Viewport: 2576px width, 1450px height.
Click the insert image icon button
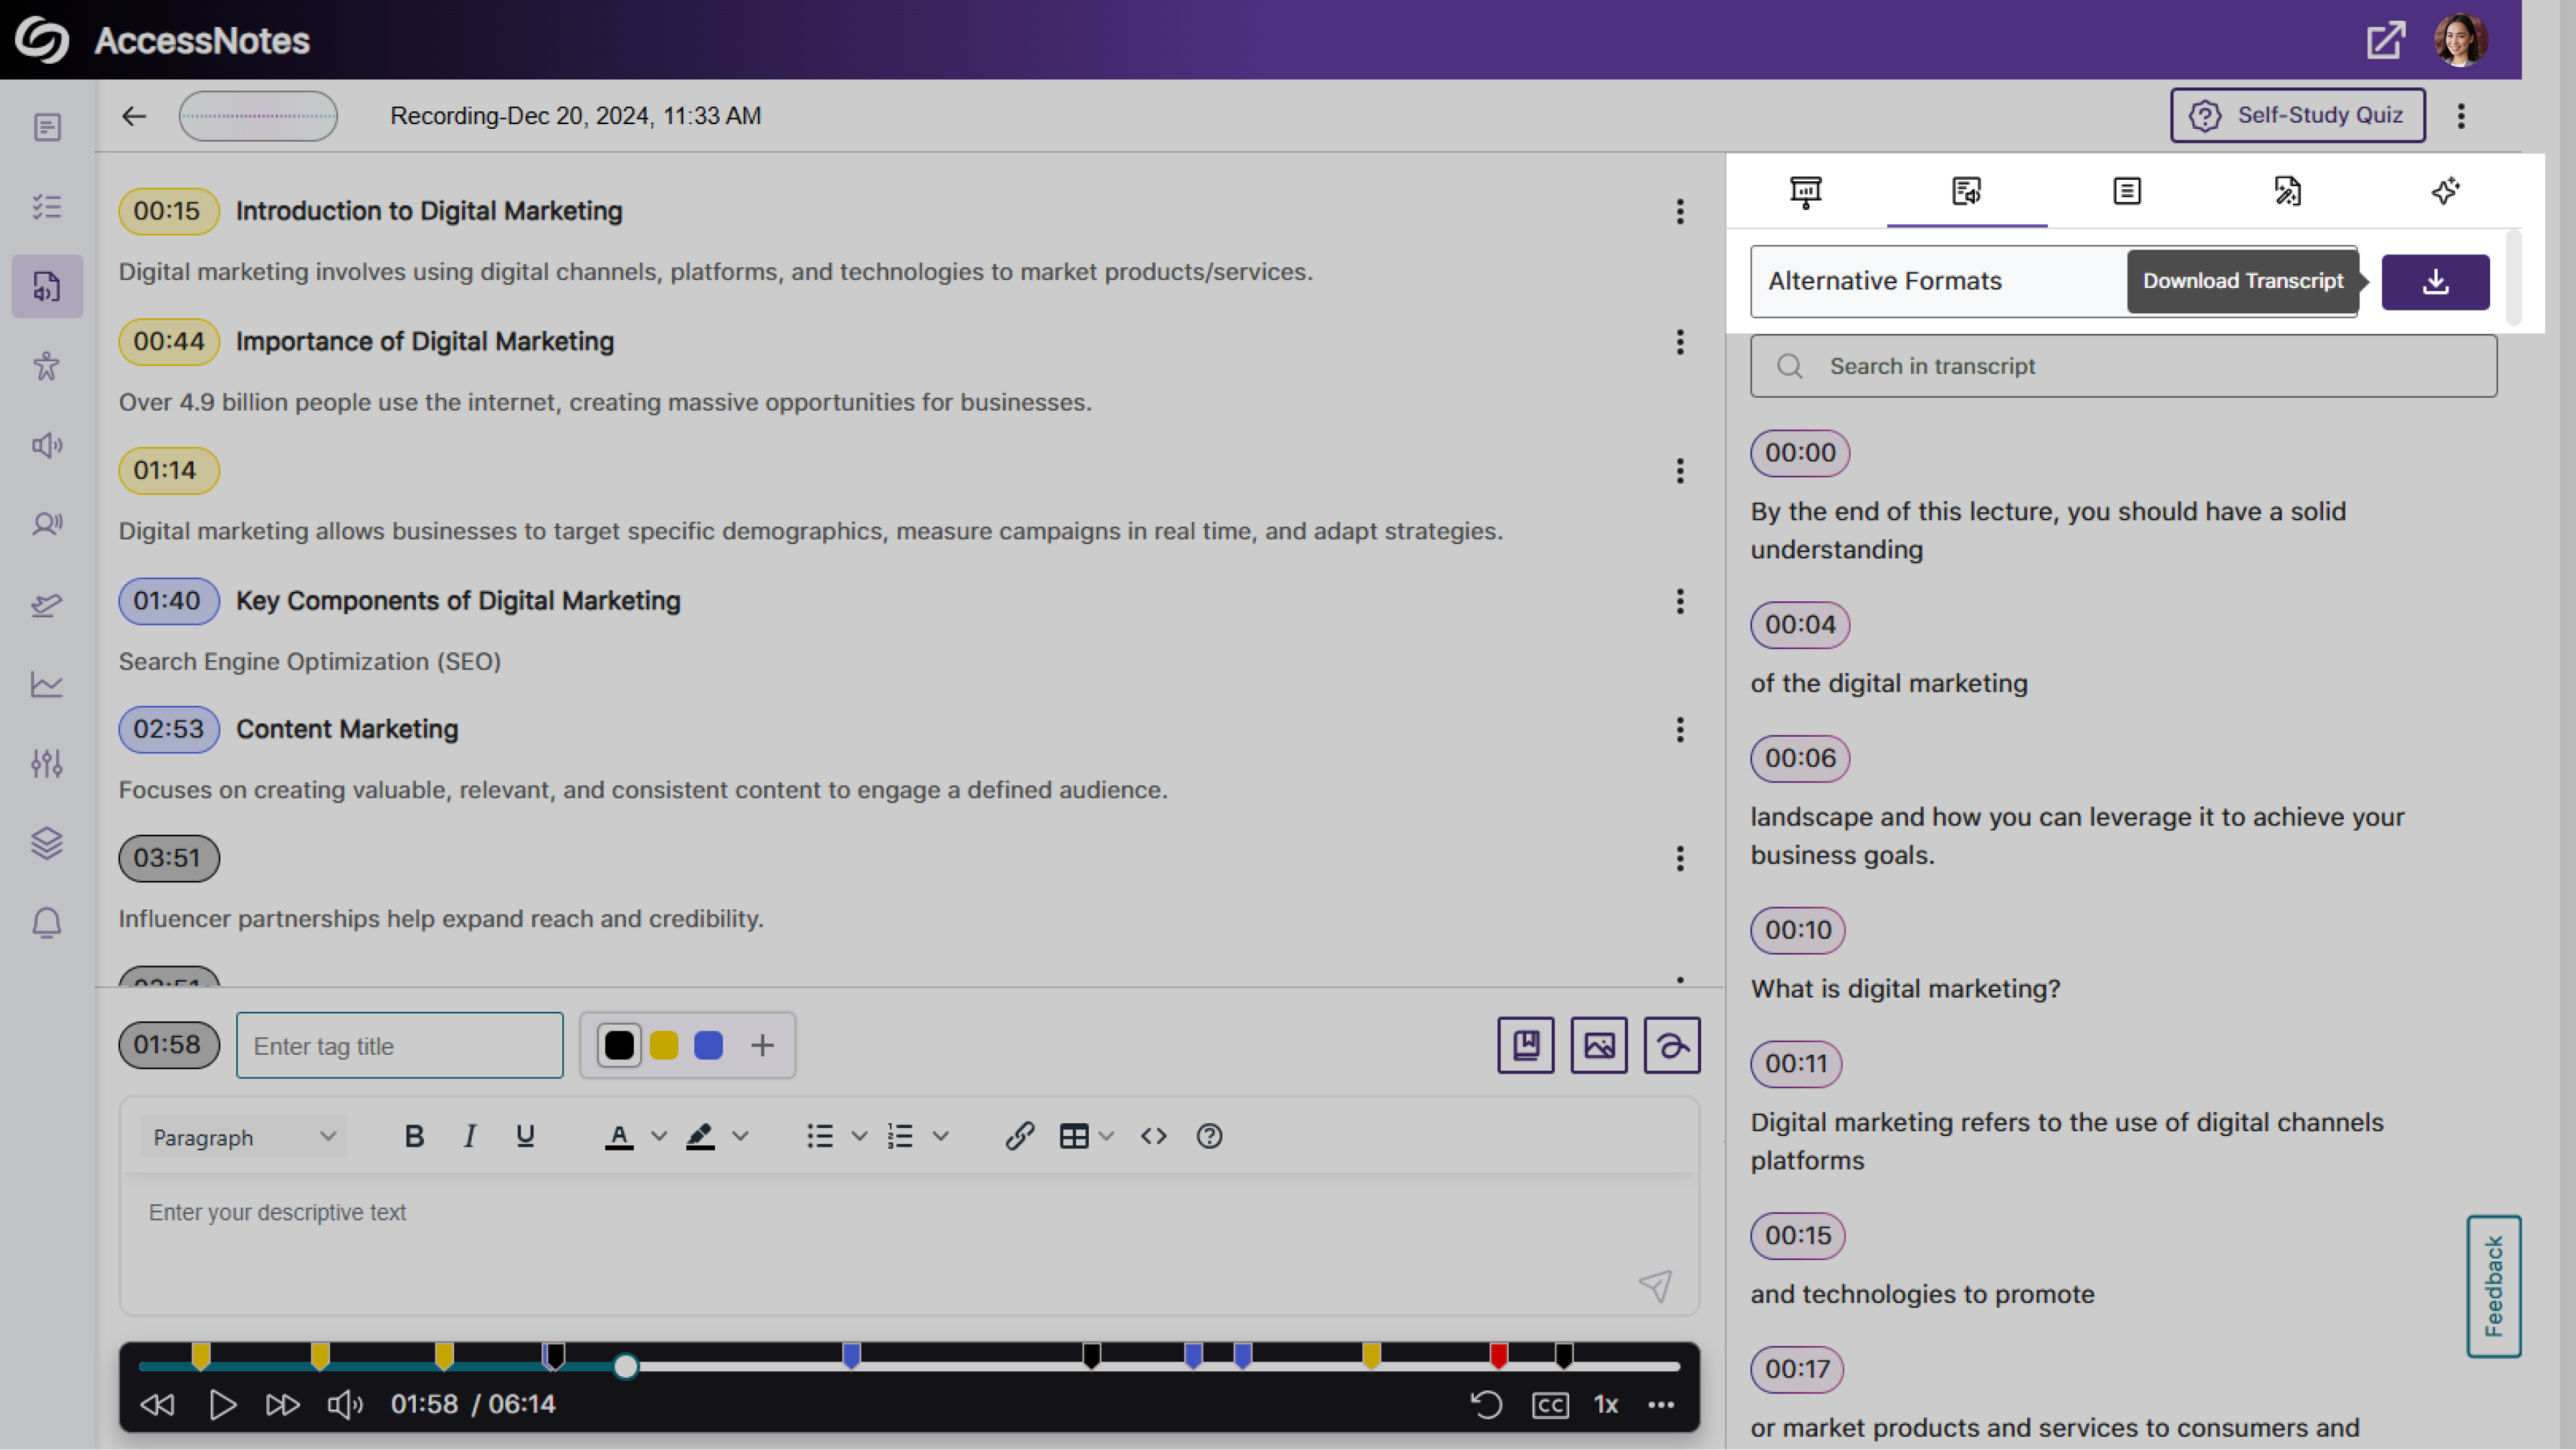coord(1598,1045)
